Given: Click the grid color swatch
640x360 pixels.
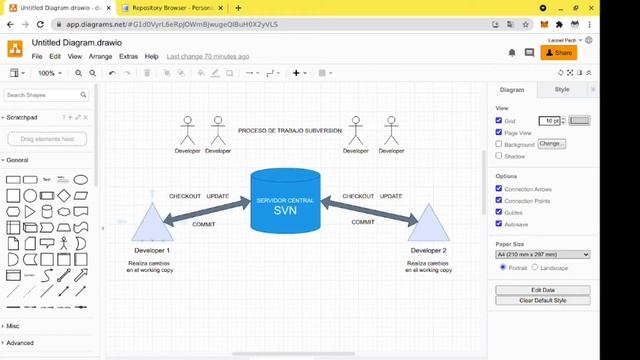Looking at the screenshot, I should 580,120.
